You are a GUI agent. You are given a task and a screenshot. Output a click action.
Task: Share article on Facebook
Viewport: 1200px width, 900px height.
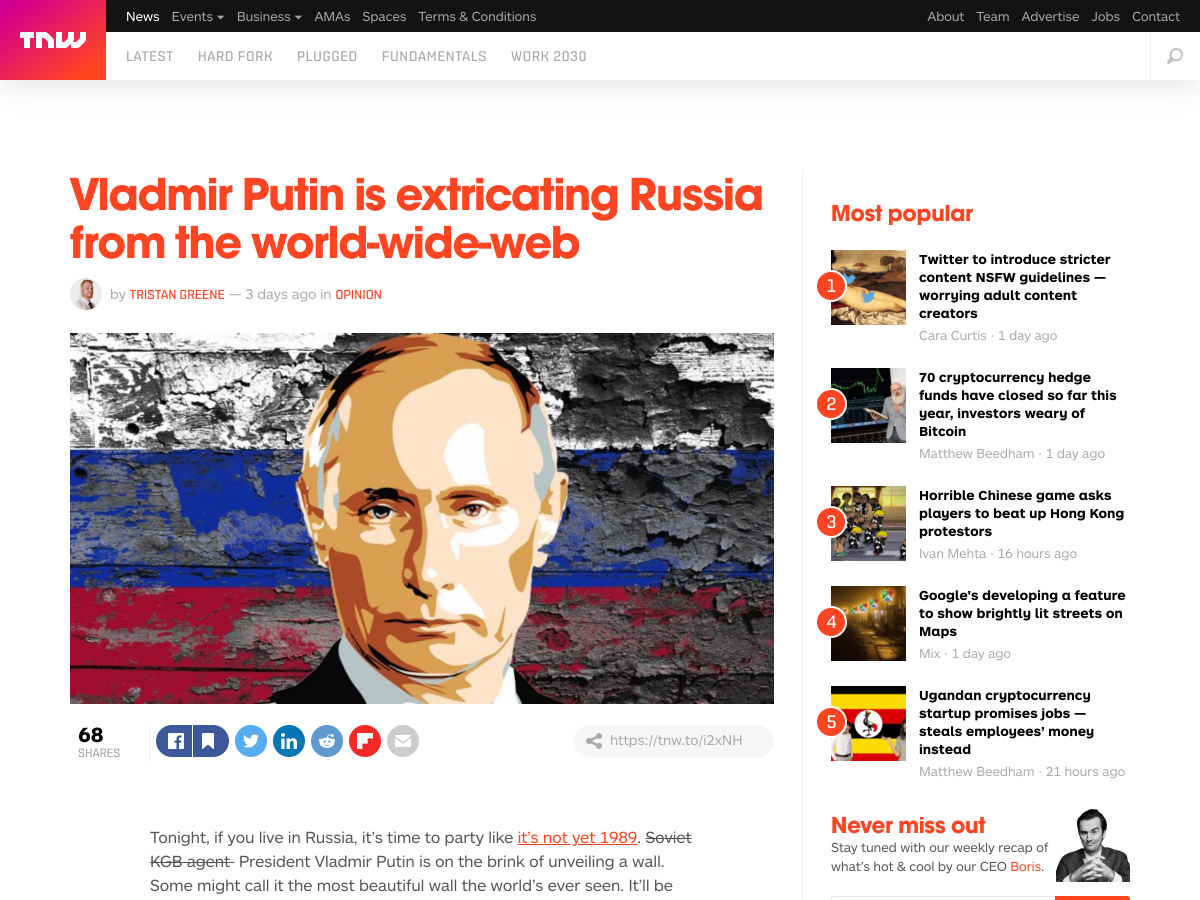pyautogui.click(x=174, y=741)
